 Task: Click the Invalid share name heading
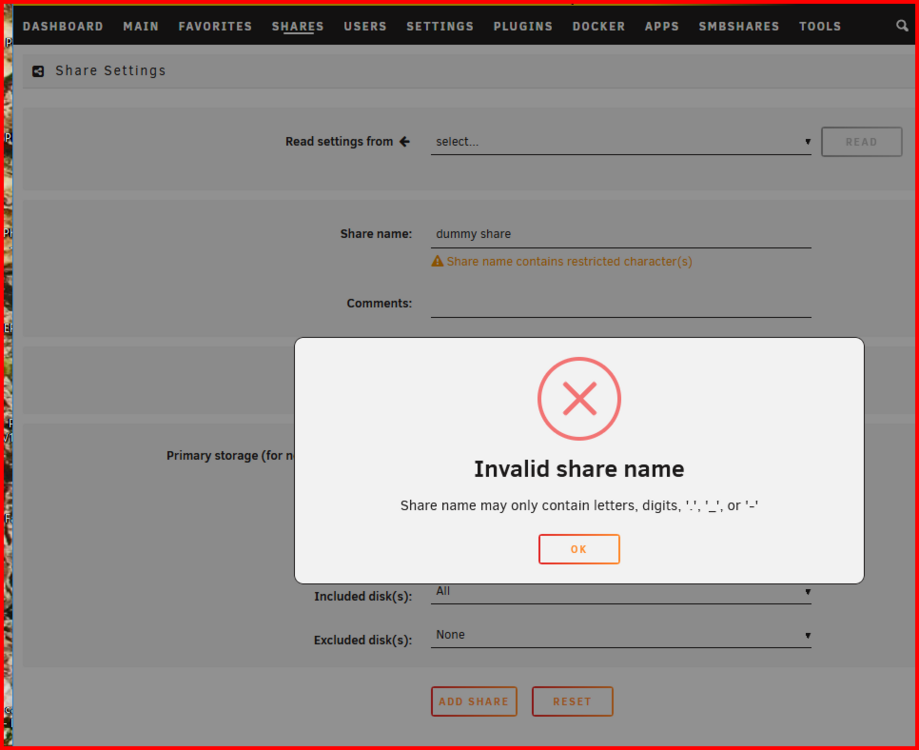click(x=579, y=469)
